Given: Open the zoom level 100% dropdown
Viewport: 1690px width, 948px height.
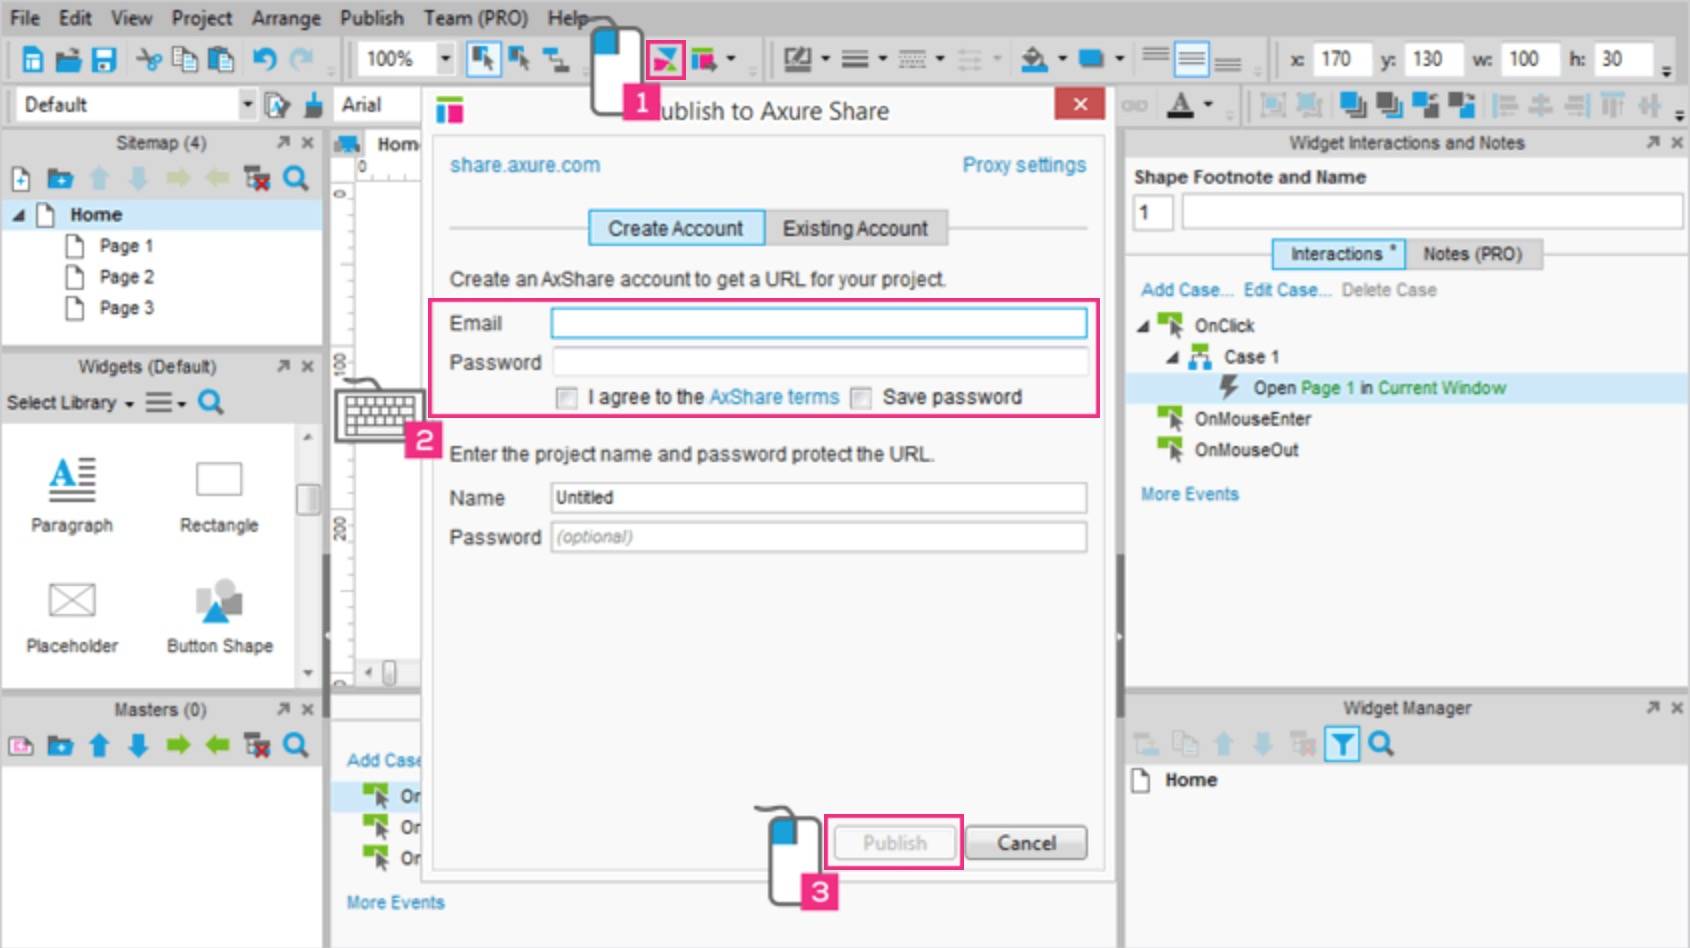Looking at the screenshot, I should [x=445, y=59].
